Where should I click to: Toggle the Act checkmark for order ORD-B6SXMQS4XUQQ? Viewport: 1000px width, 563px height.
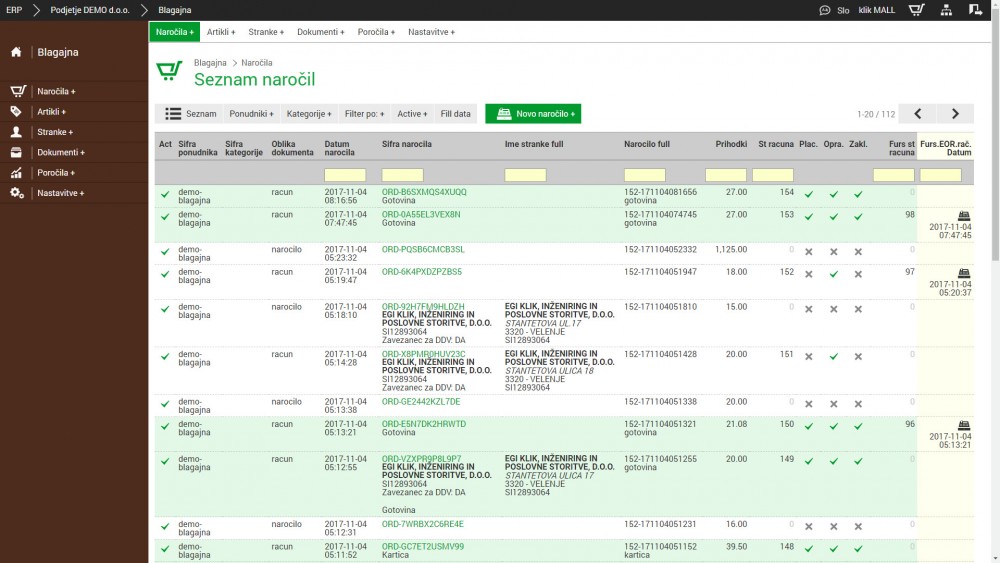pyautogui.click(x=165, y=193)
